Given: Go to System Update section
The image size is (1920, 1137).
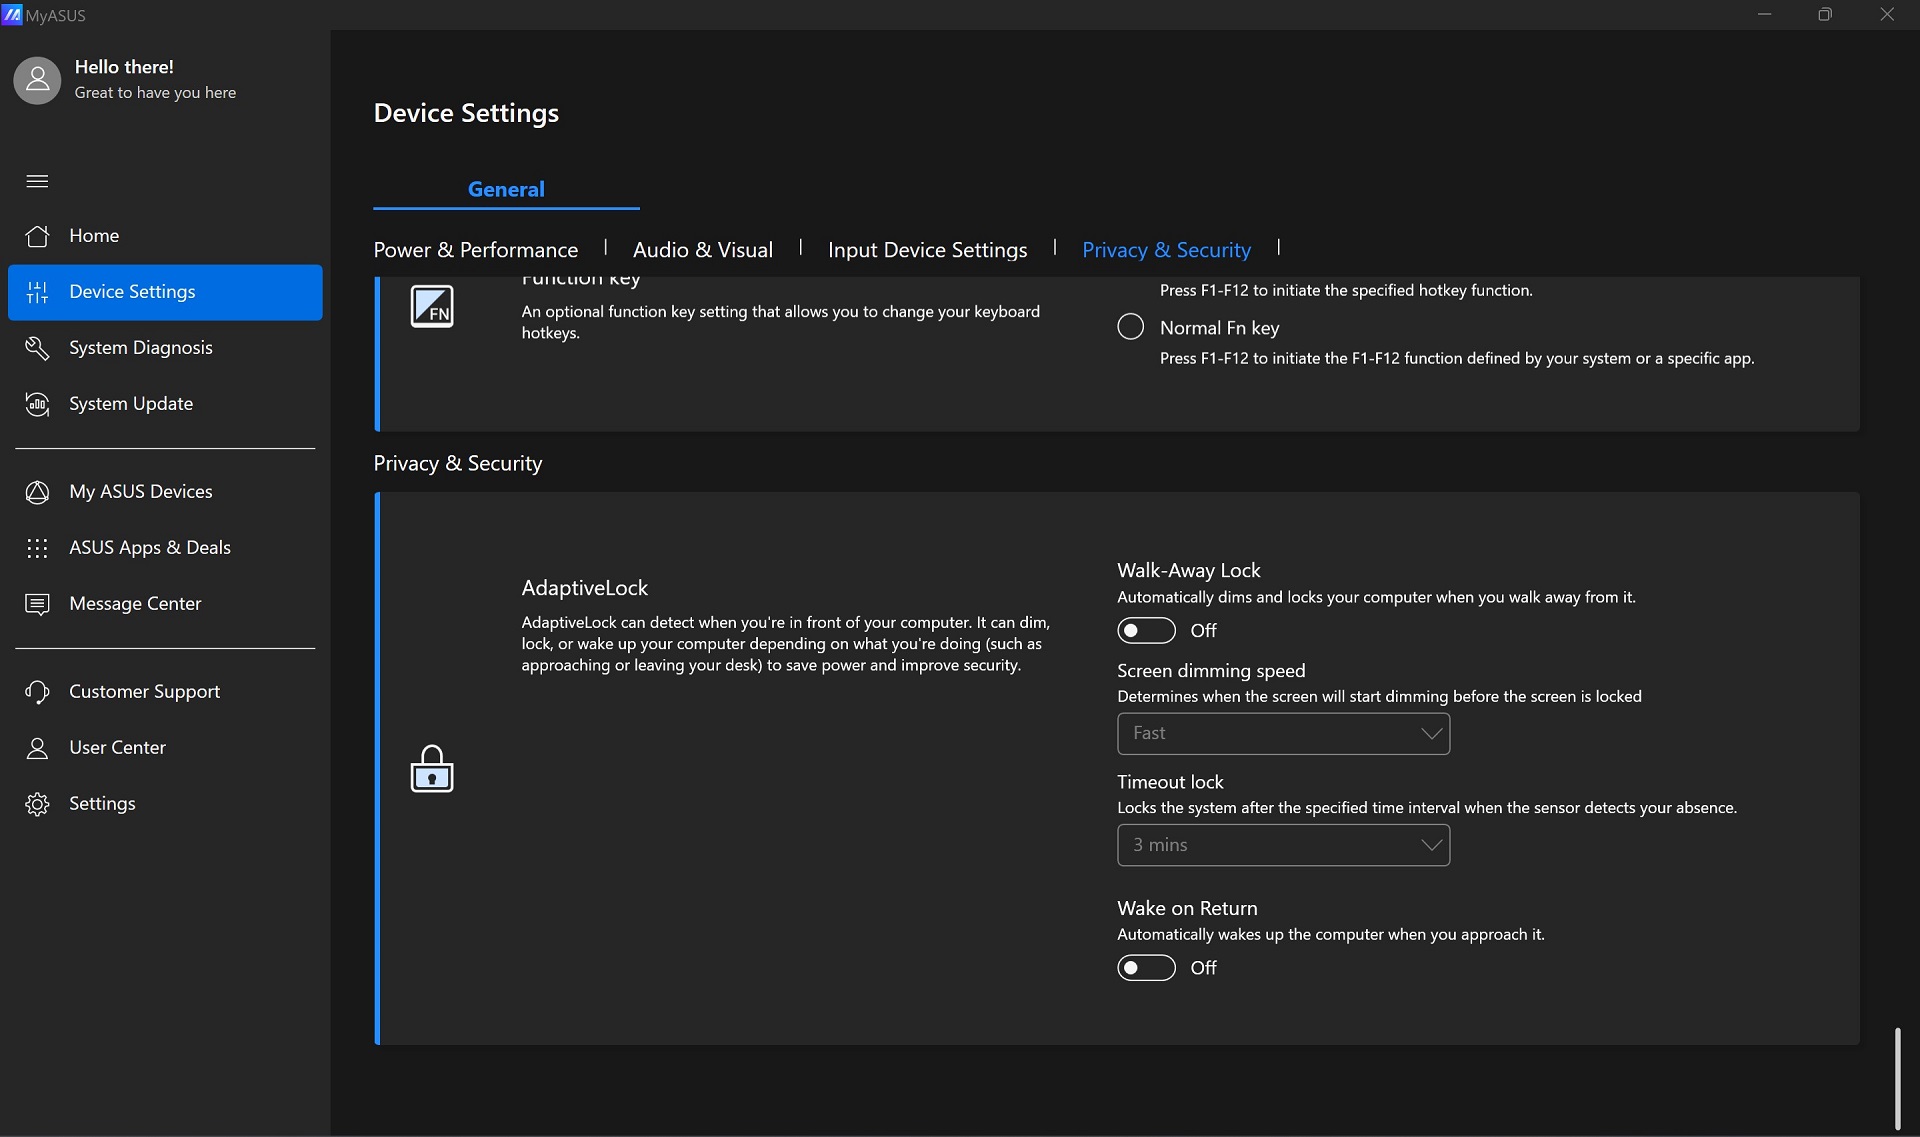Looking at the screenshot, I should point(165,404).
